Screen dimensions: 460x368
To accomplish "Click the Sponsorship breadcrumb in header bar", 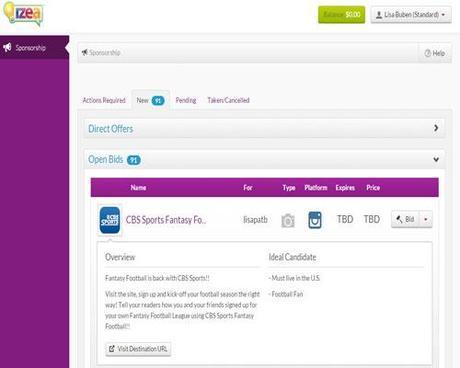I will tap(101, 53).
